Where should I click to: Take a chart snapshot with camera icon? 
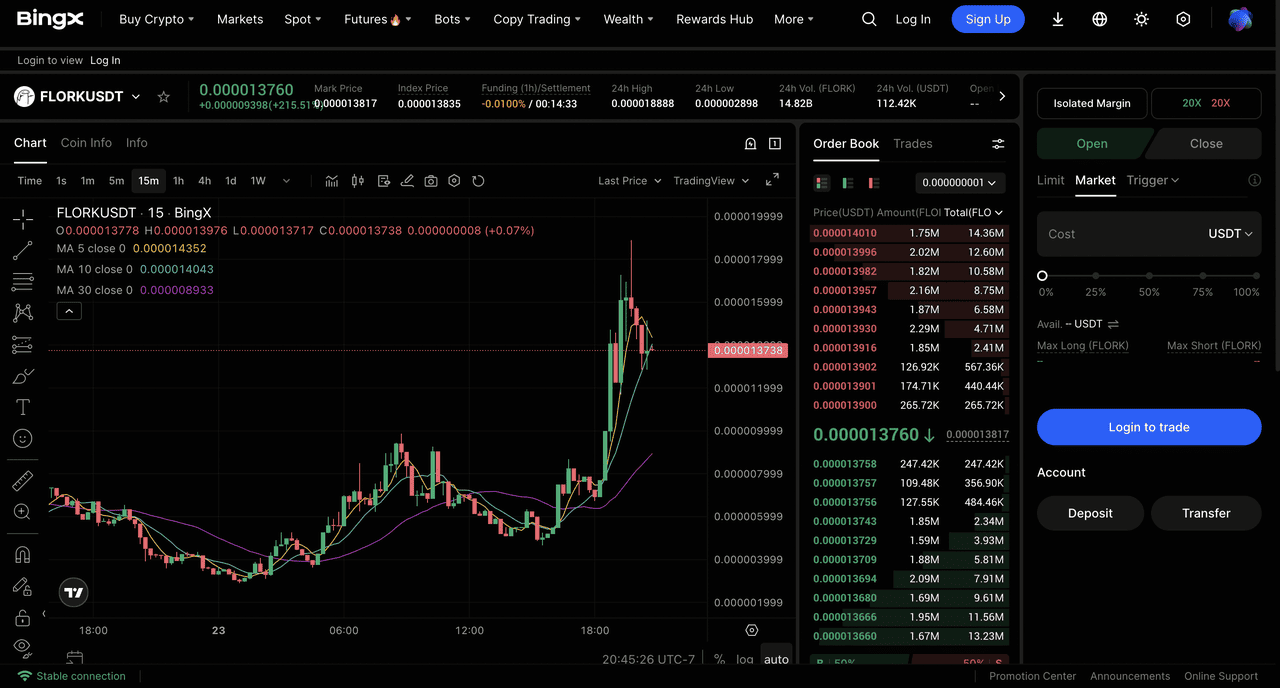pos(431,181)
